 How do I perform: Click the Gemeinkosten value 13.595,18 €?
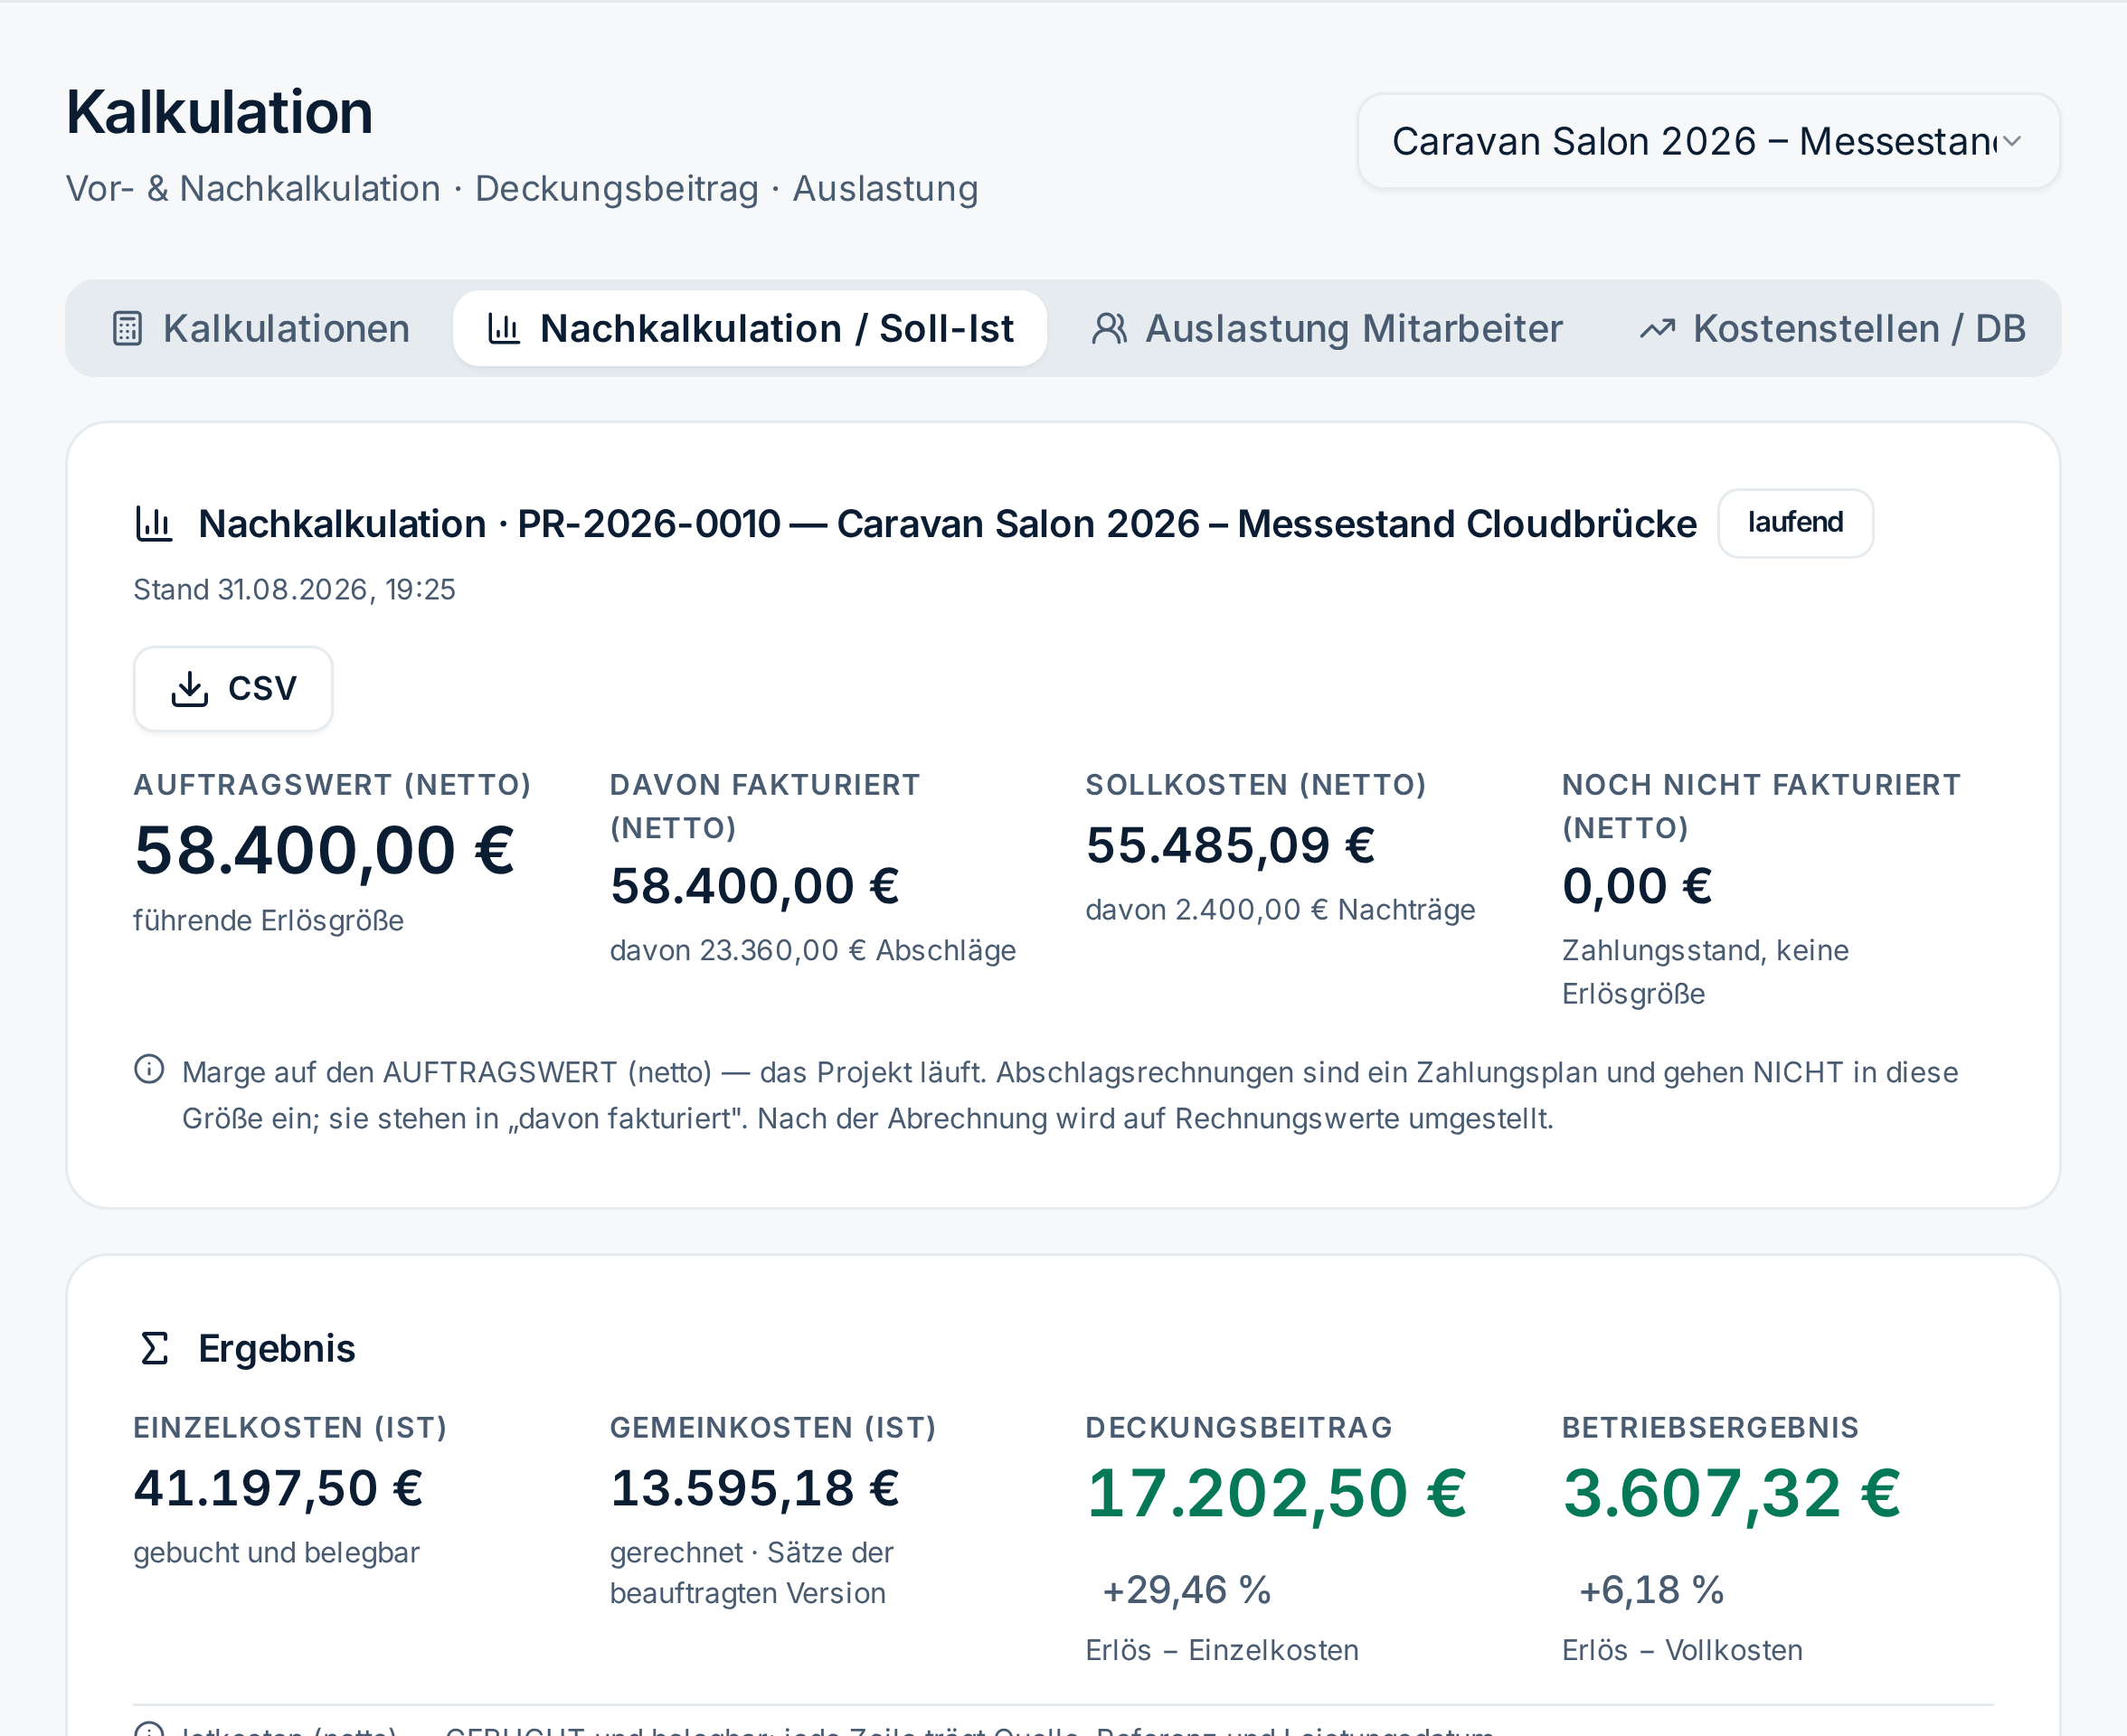click(755, 1487)
